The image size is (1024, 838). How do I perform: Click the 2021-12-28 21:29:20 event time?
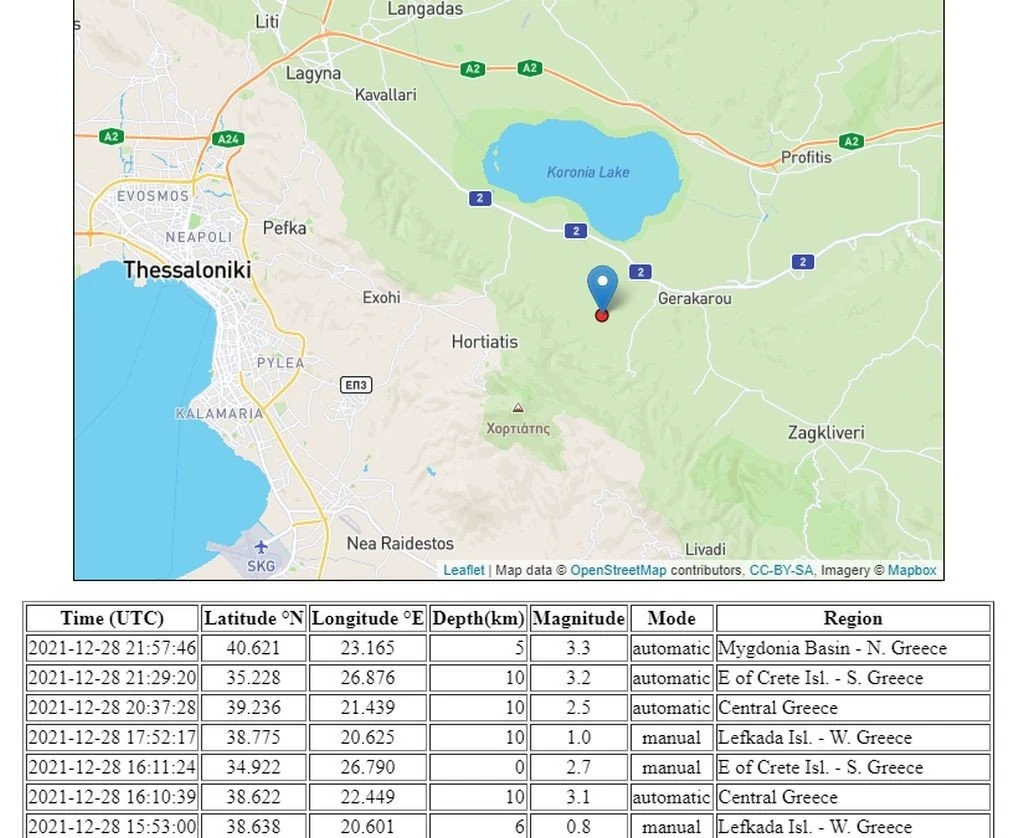pos(112,678)
